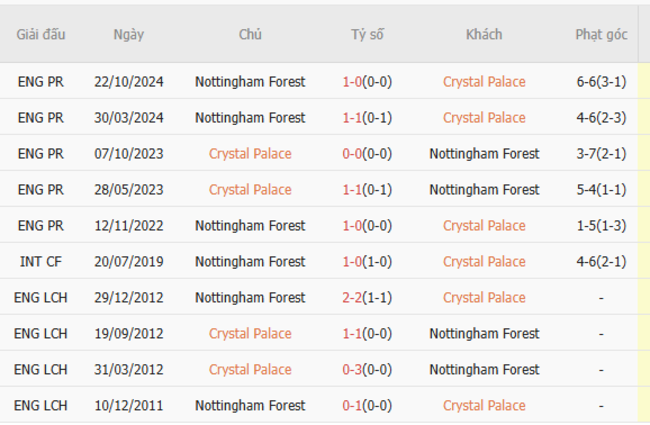Click Nottingham Forest away team on 07/10/2023
Screen dimensions: 650x425
(x=484, y=154)
